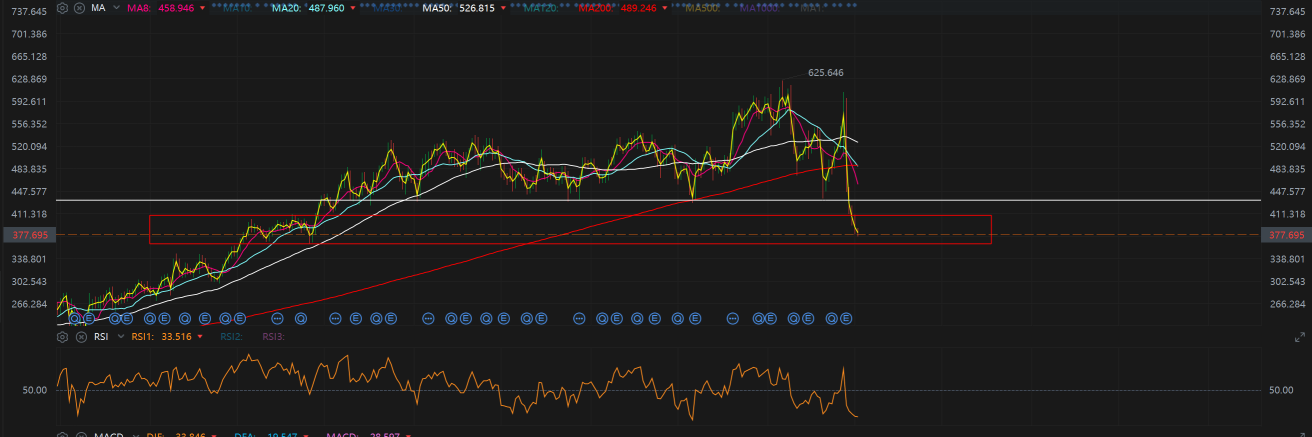Expand the arrow next to MA20 487.960
The width and height of the screenshot is (1312, 437).
pyautogui.click(x=352, y=8)
